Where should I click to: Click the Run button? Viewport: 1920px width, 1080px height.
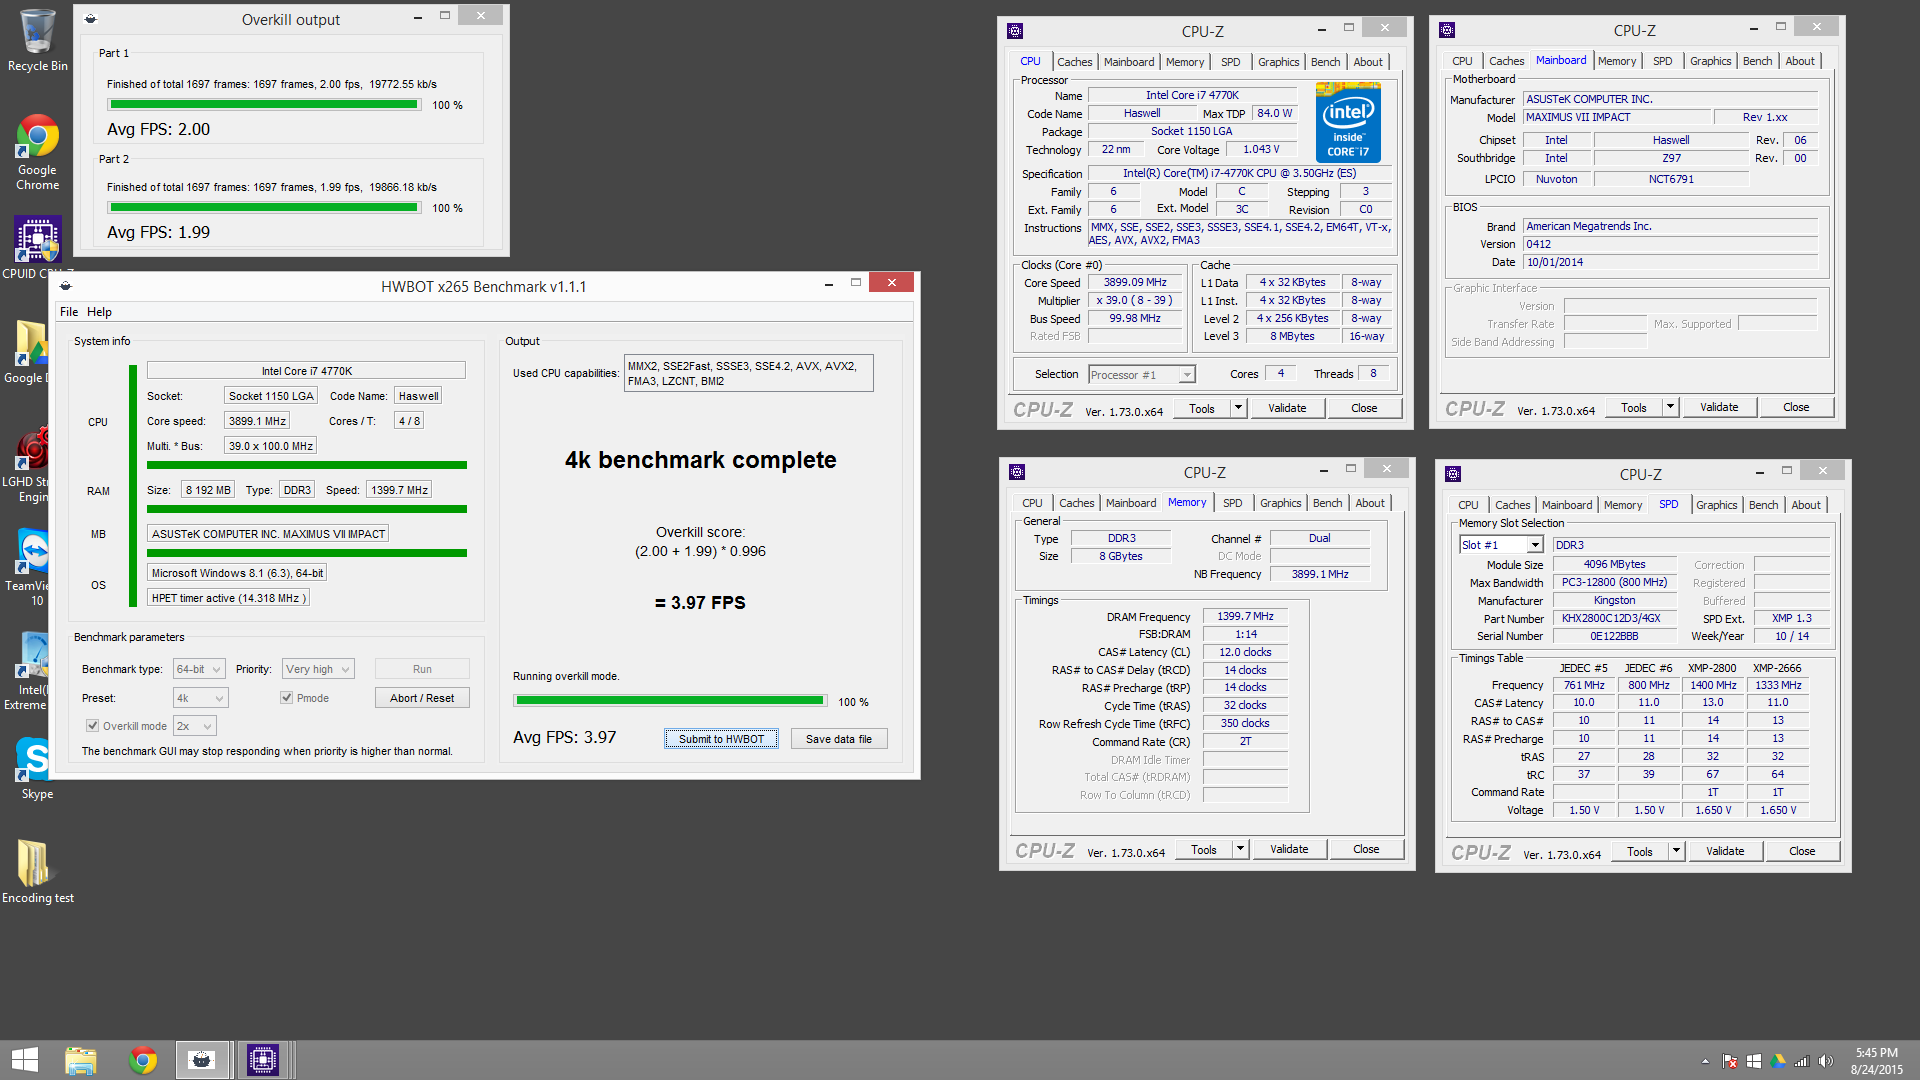(422, 669)
